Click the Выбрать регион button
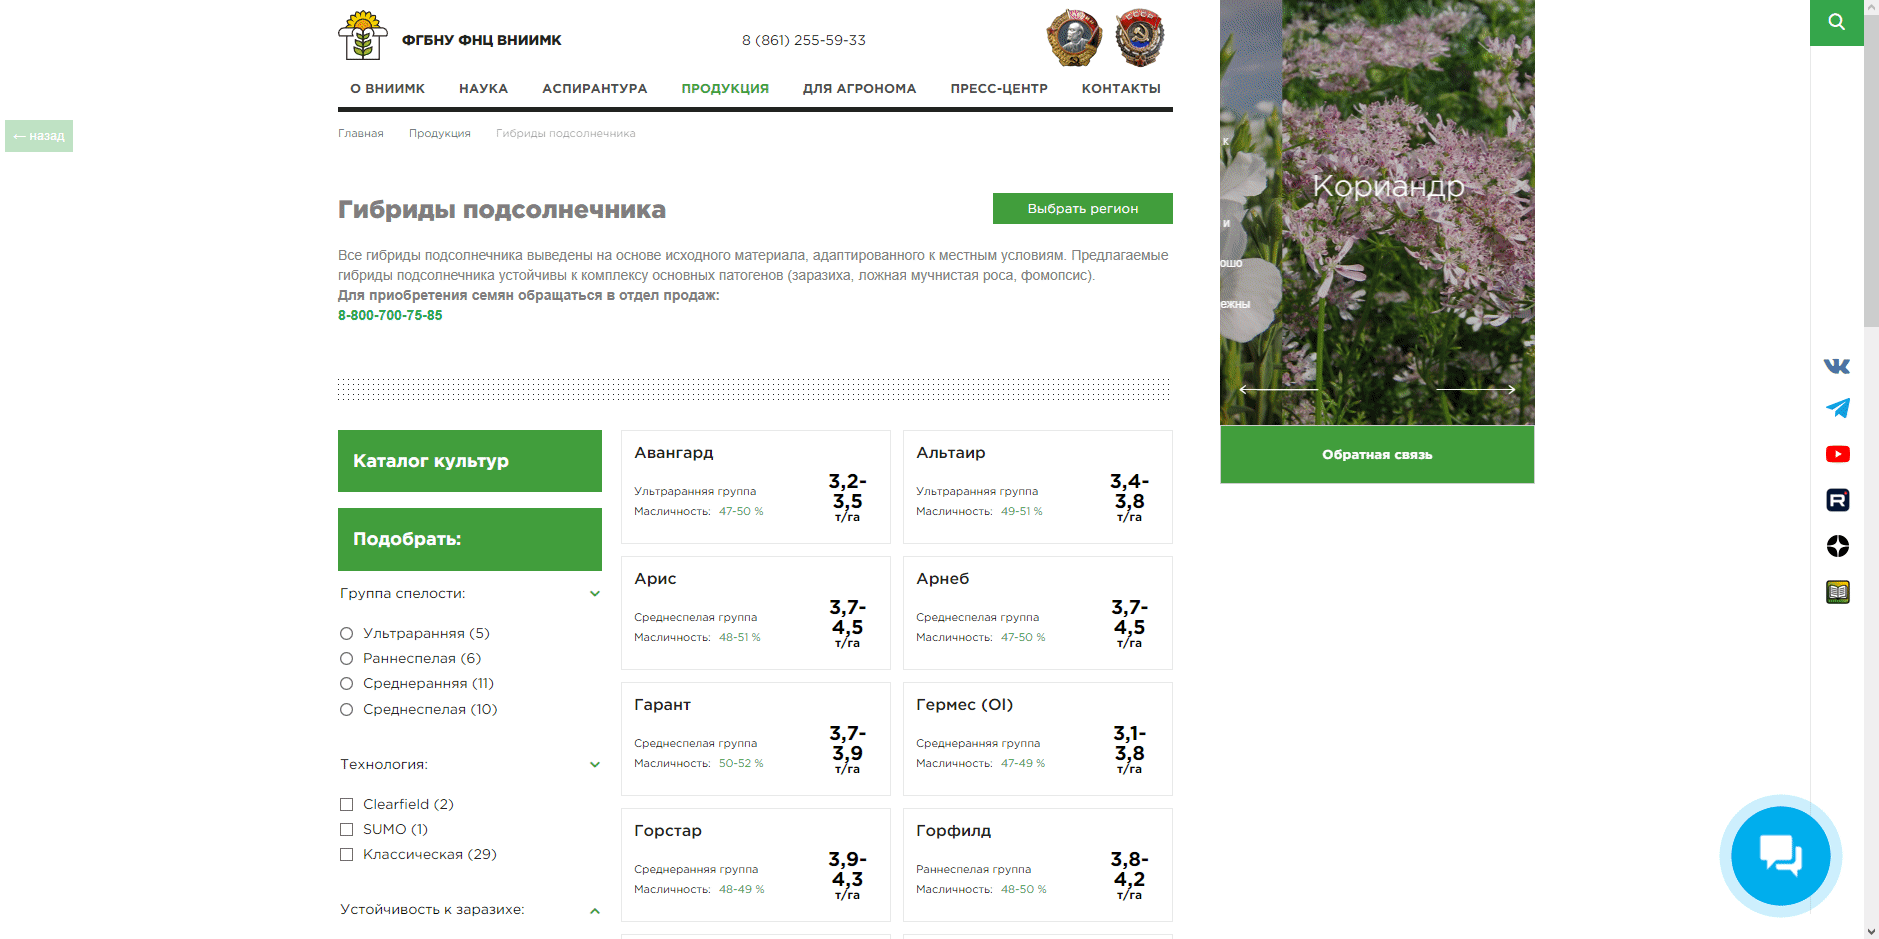 coord(1082,209)
